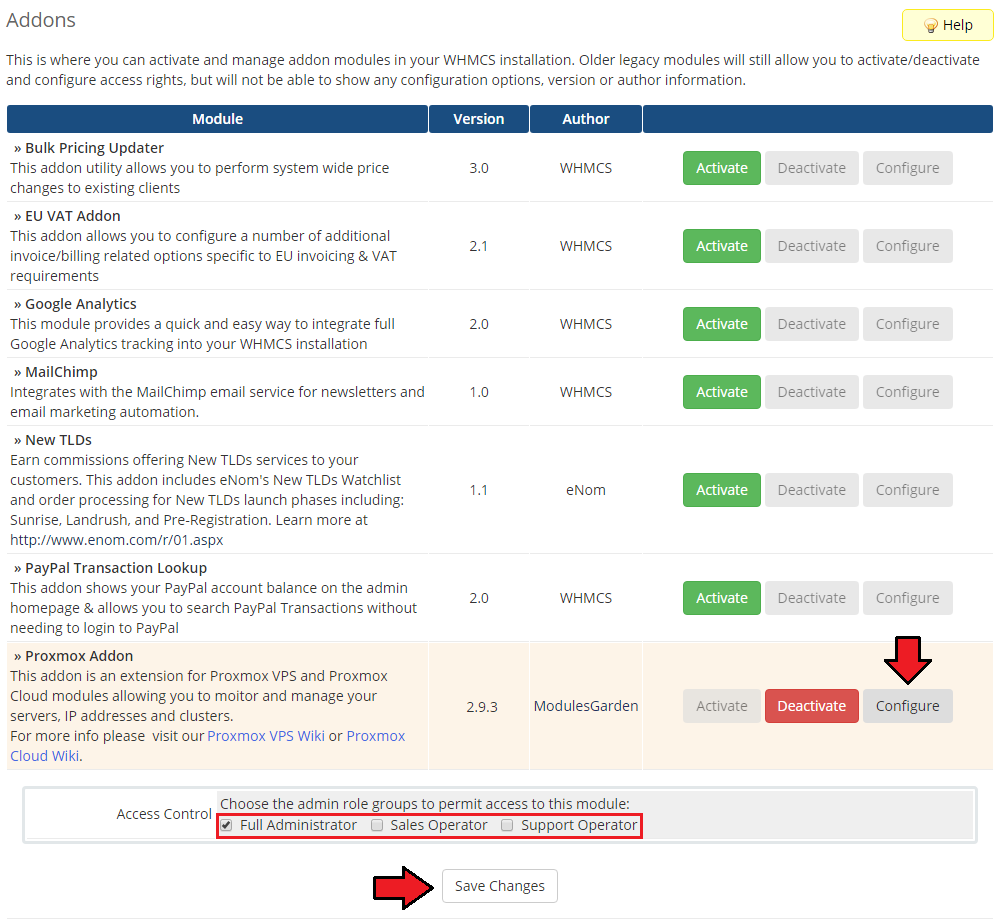Select the Bulk Pricing Updater module title
This screenshot has height=923, width=998.
[x=94, y=148]
